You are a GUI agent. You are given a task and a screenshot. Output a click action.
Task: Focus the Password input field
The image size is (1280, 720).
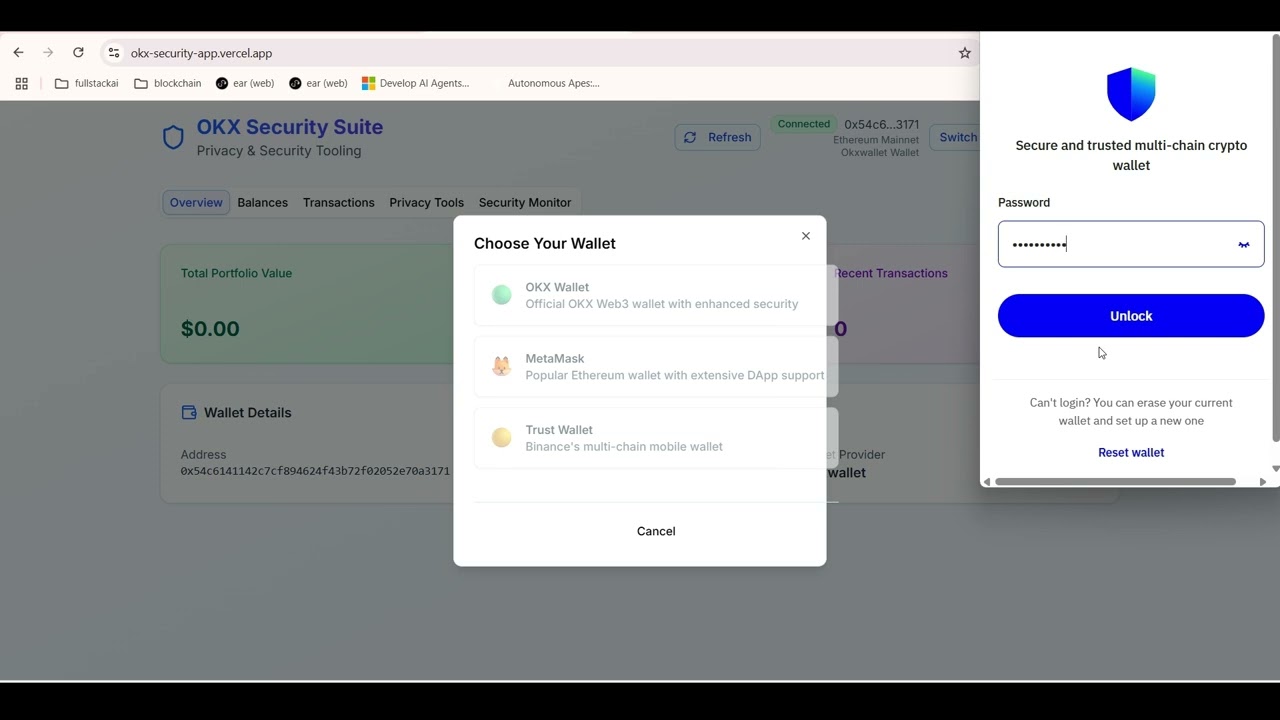click(x=1131, y=244)
